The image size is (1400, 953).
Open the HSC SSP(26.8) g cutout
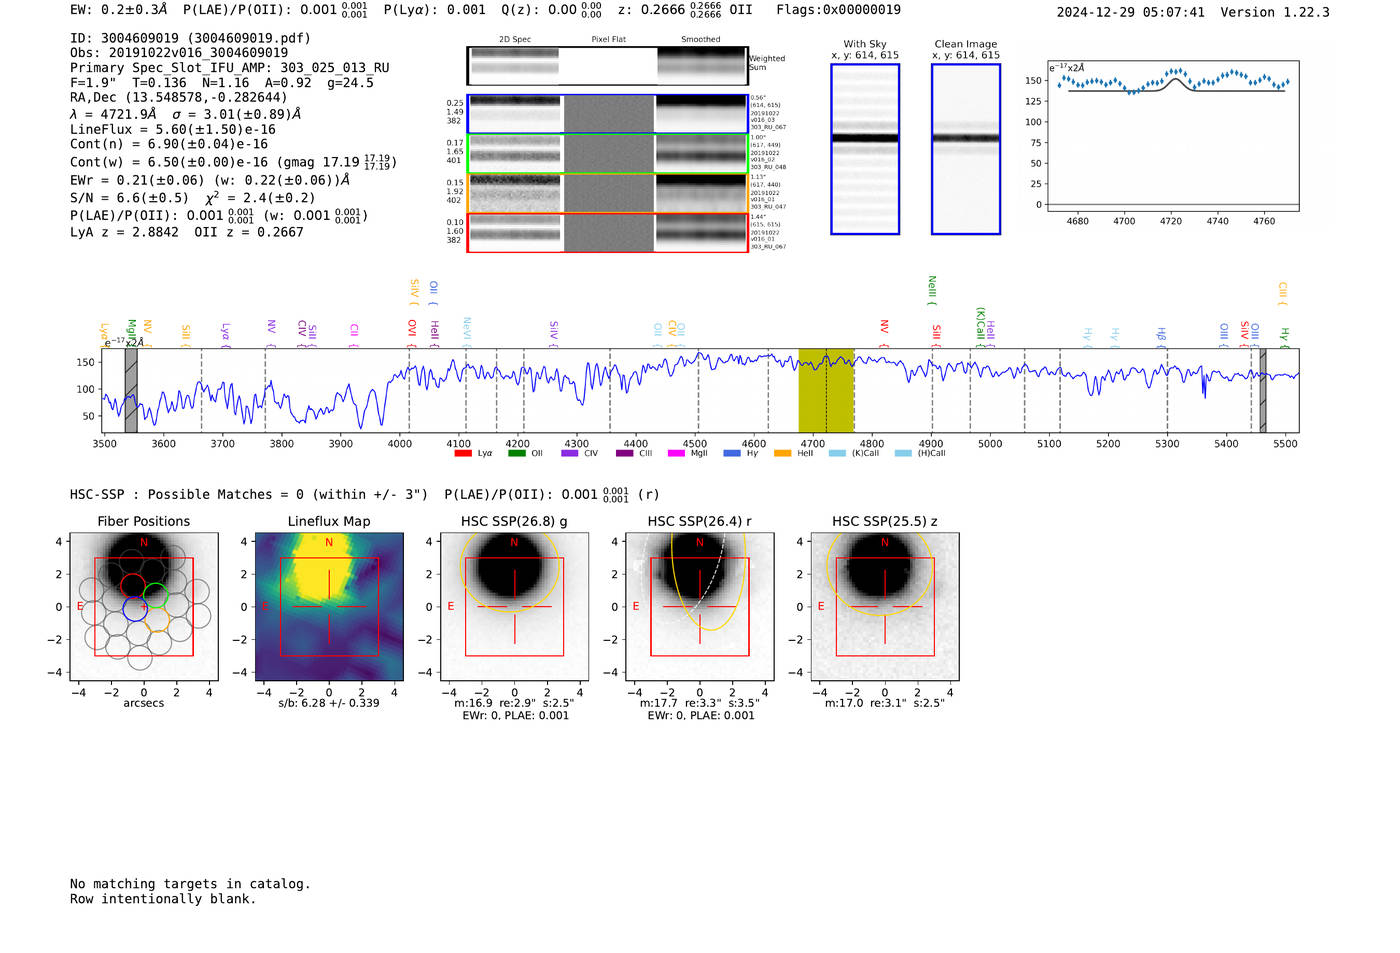[514, 608]
